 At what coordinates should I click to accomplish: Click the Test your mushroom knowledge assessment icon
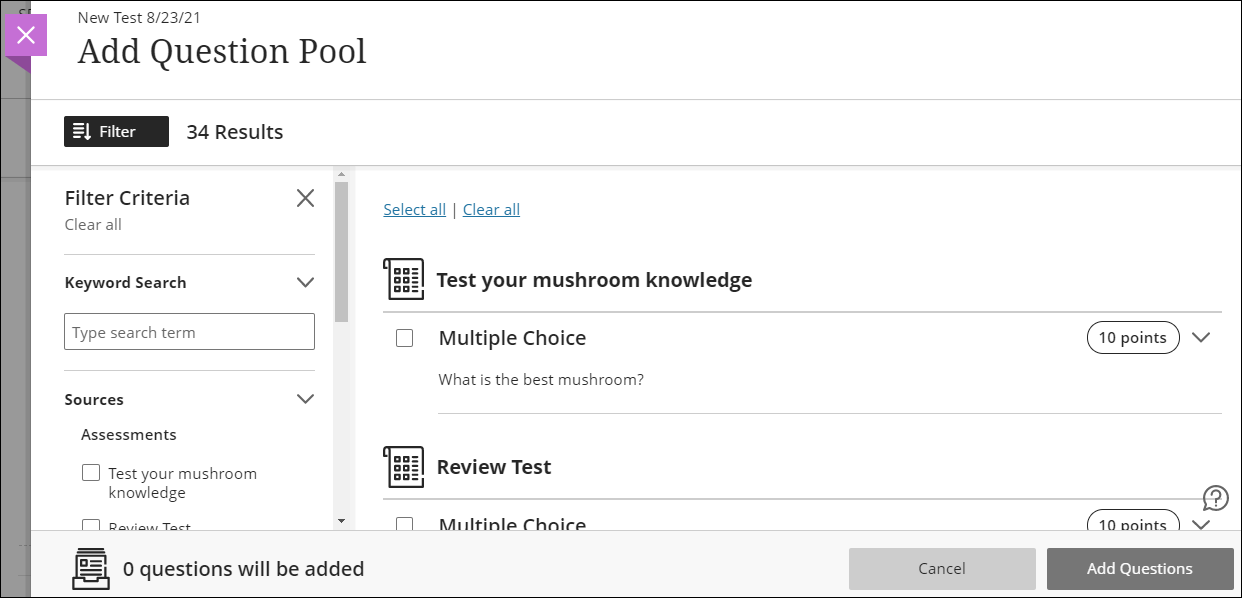point(404,278)
